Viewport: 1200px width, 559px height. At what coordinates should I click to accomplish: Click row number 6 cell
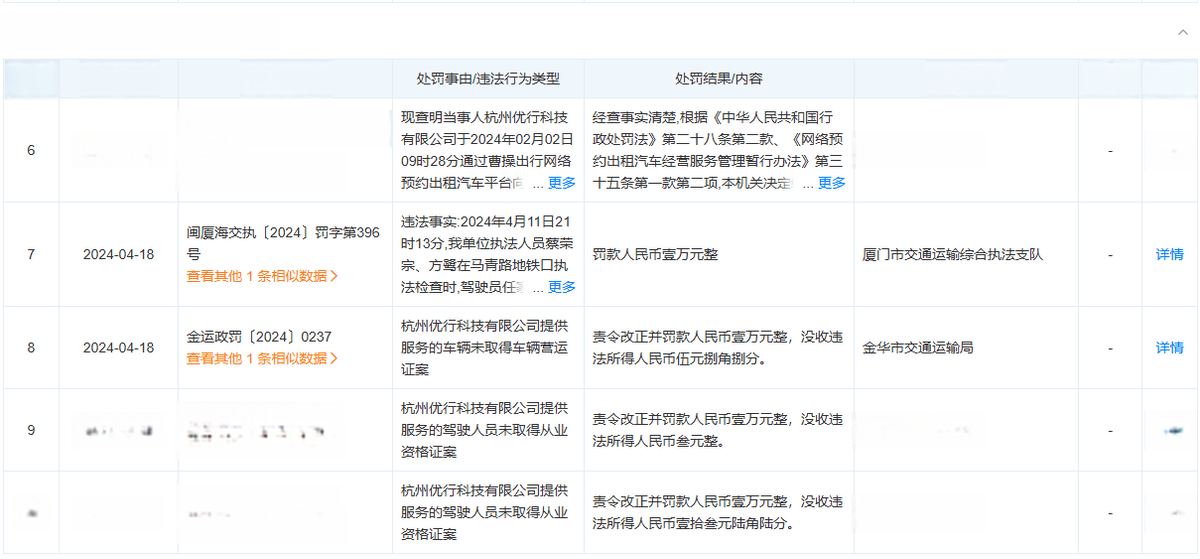pos(31,150)
